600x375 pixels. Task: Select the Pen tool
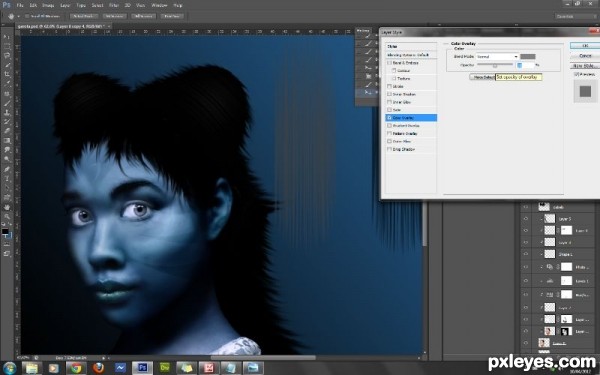[7, 169]
